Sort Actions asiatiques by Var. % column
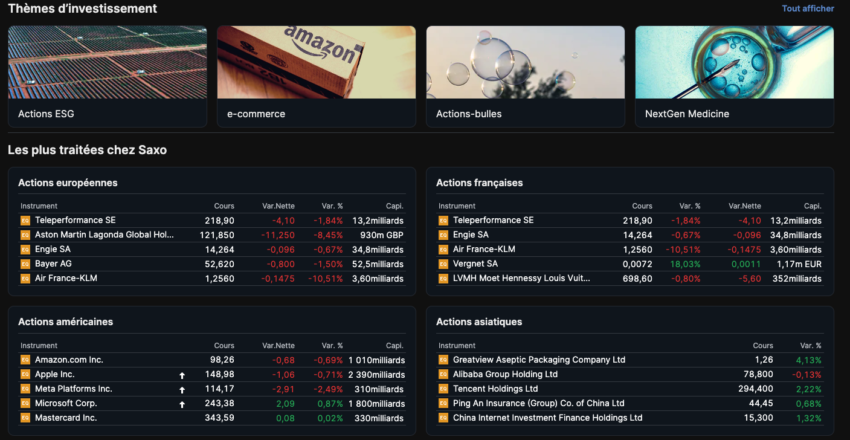Image resolution: width=850 pixels, height=440 pixels. (811, 346)
